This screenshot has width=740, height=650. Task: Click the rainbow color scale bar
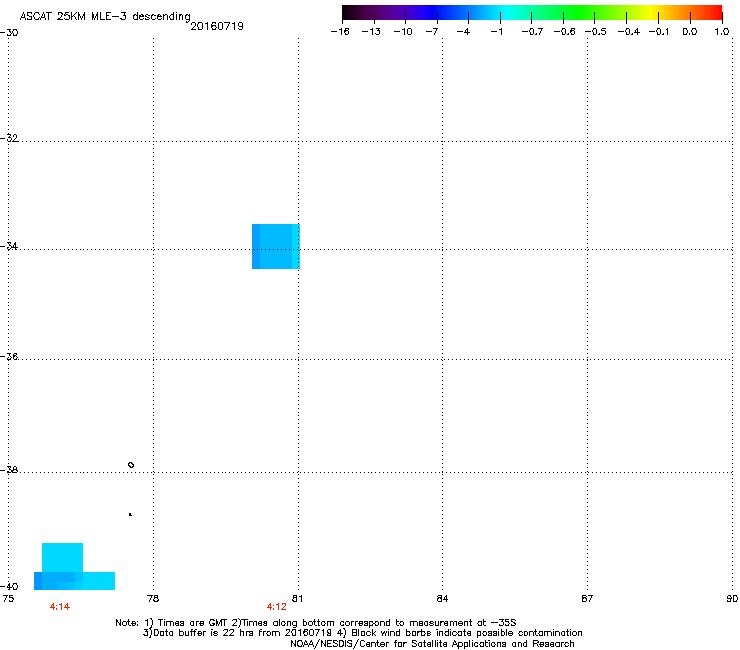(x=532, y=13)
